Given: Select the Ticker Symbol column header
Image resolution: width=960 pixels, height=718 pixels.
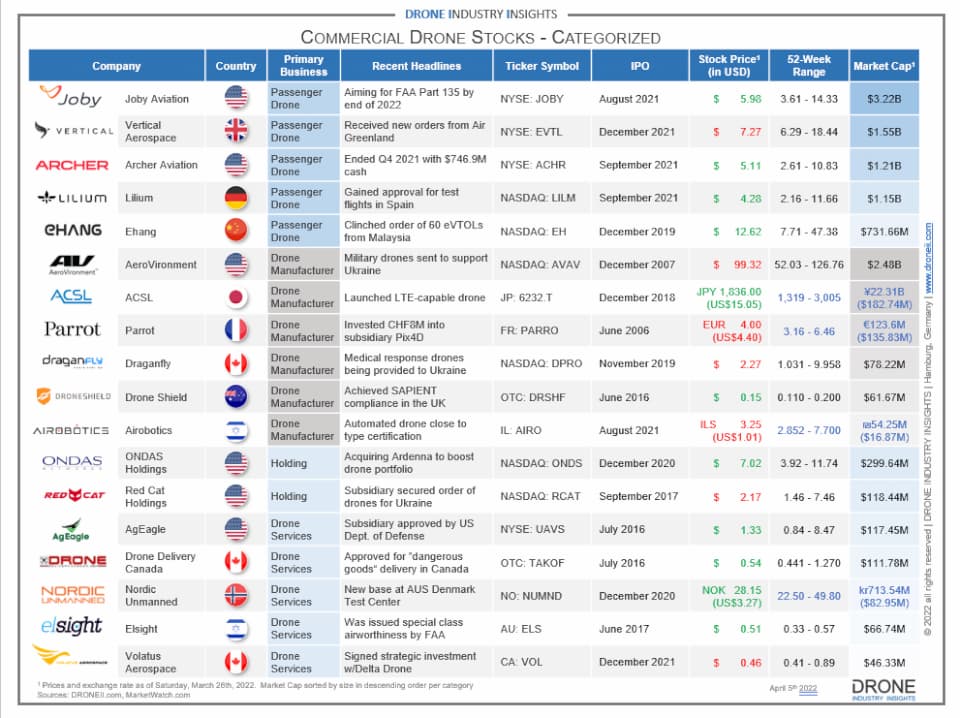Looking at the screenshot, I should pyautogui.click(x=541, y=66).
